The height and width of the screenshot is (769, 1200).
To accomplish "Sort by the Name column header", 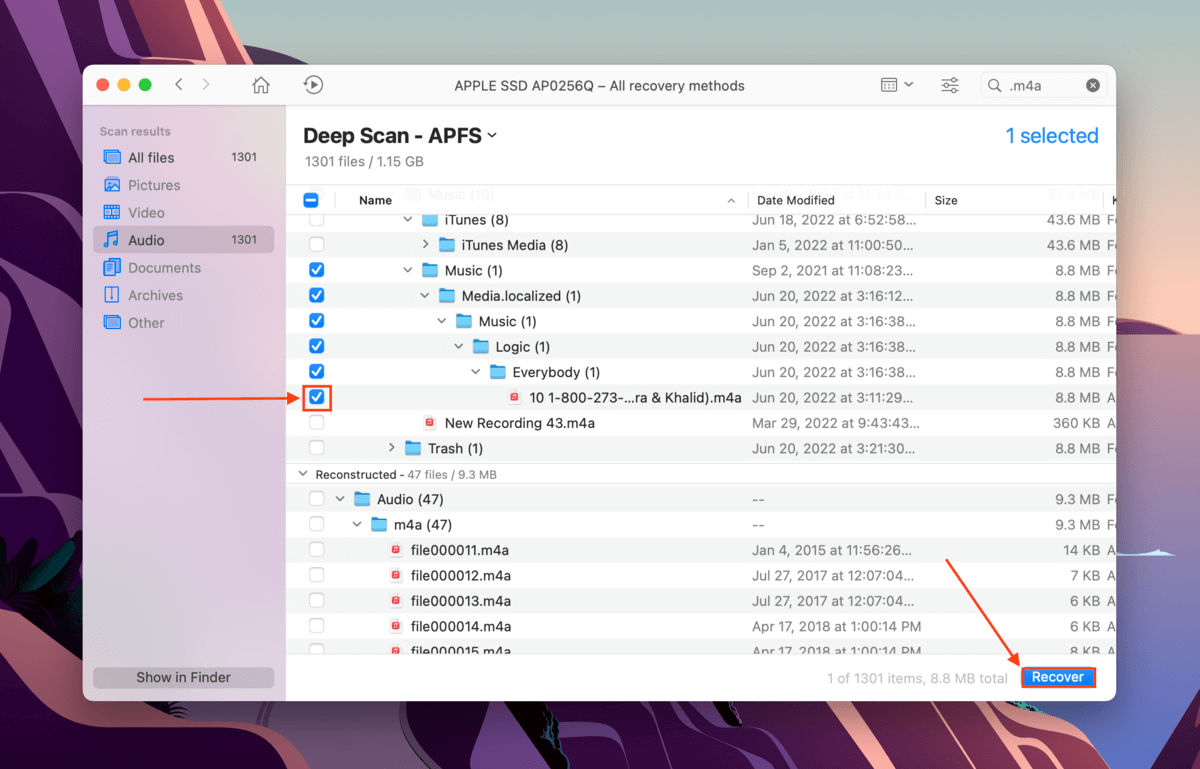I will 375,200.
